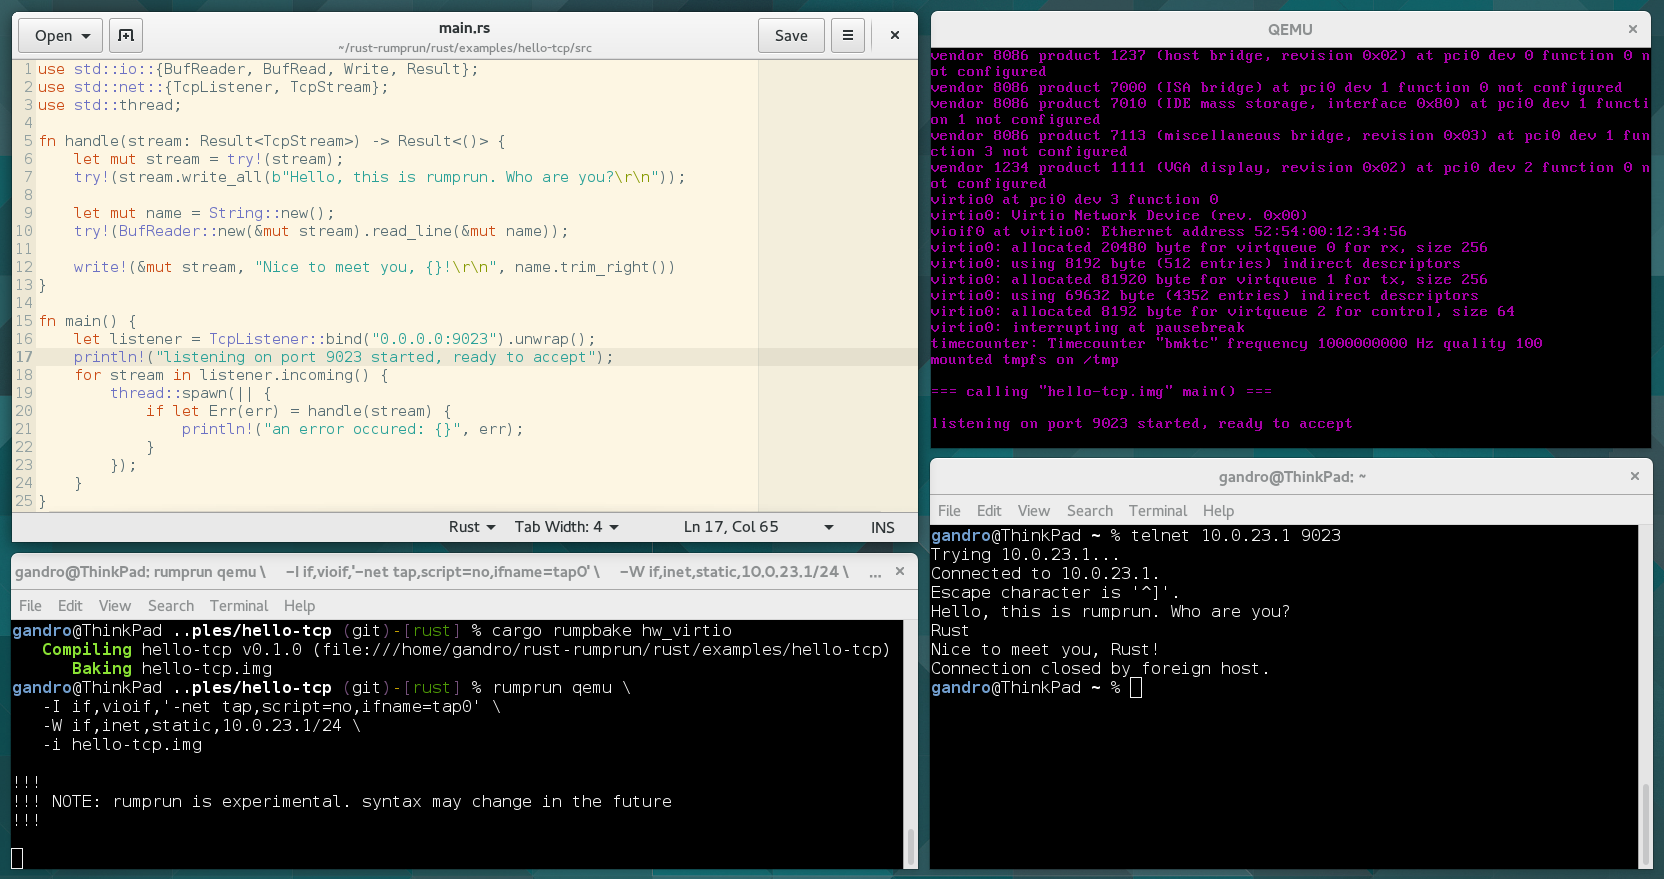Open Terminal menu in telnet terminal window
Image resolution: width=1664 pixels, height=879 pixels.
pyautogui.click(x=1158, y=511)
